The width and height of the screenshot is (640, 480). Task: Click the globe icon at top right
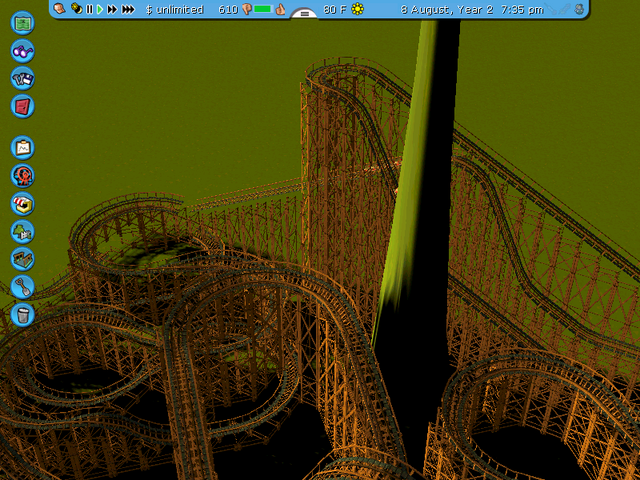pyautogui.click(x=580, y=9)
